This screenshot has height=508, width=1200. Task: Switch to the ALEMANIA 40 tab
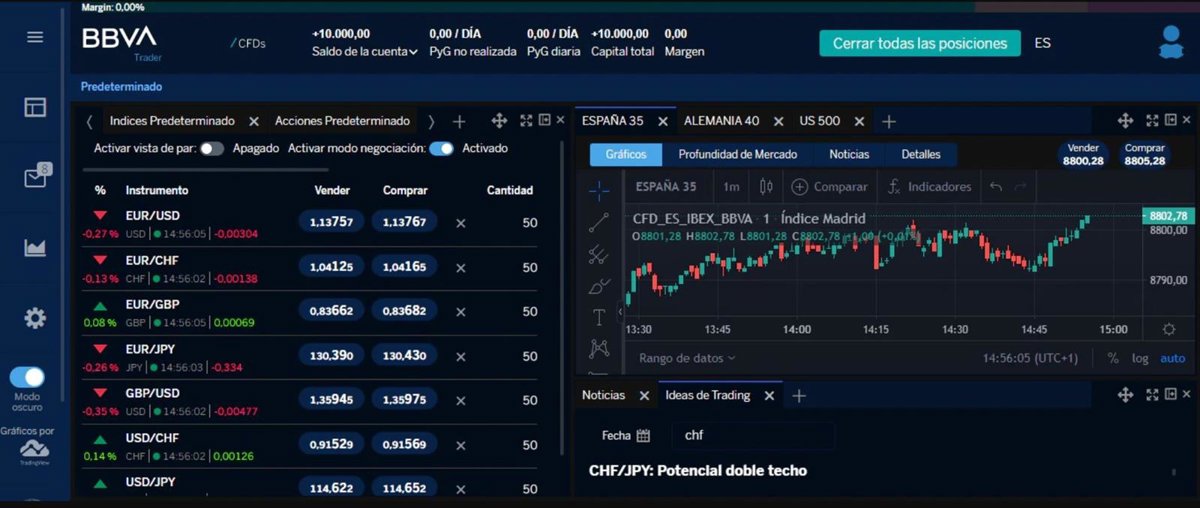(721, 121)
